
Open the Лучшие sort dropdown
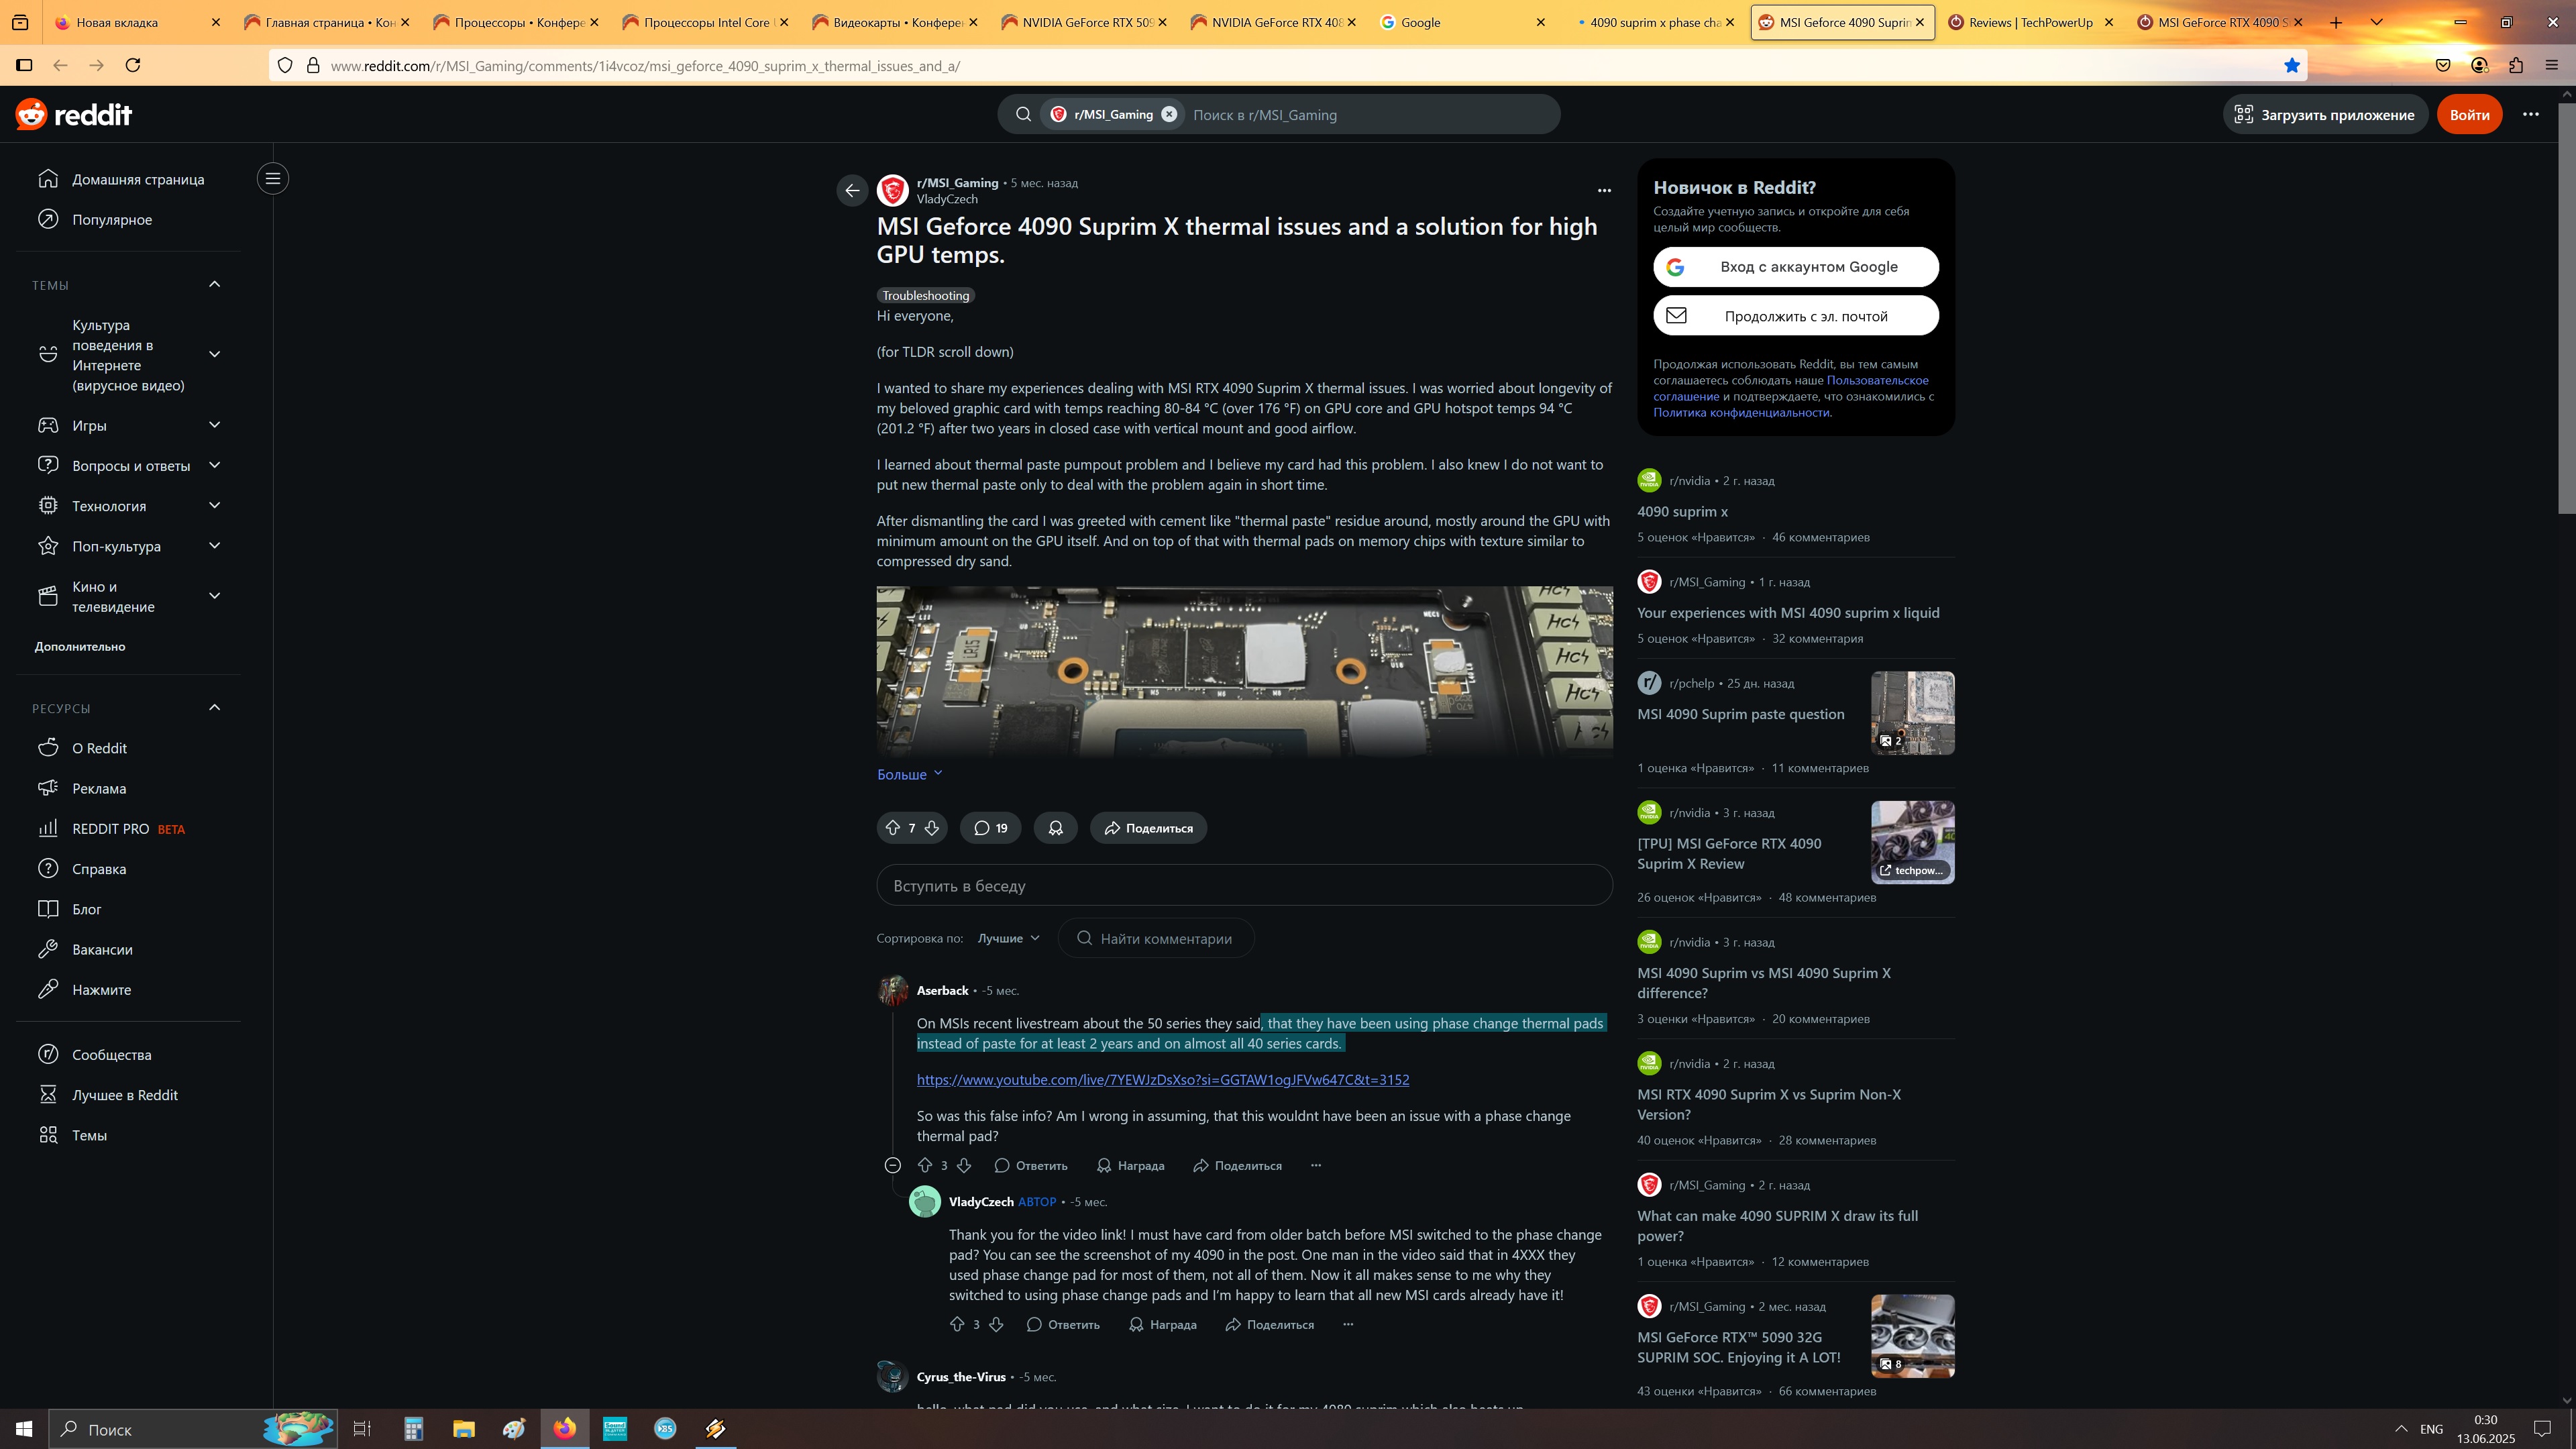click(x=1008, y=938)
